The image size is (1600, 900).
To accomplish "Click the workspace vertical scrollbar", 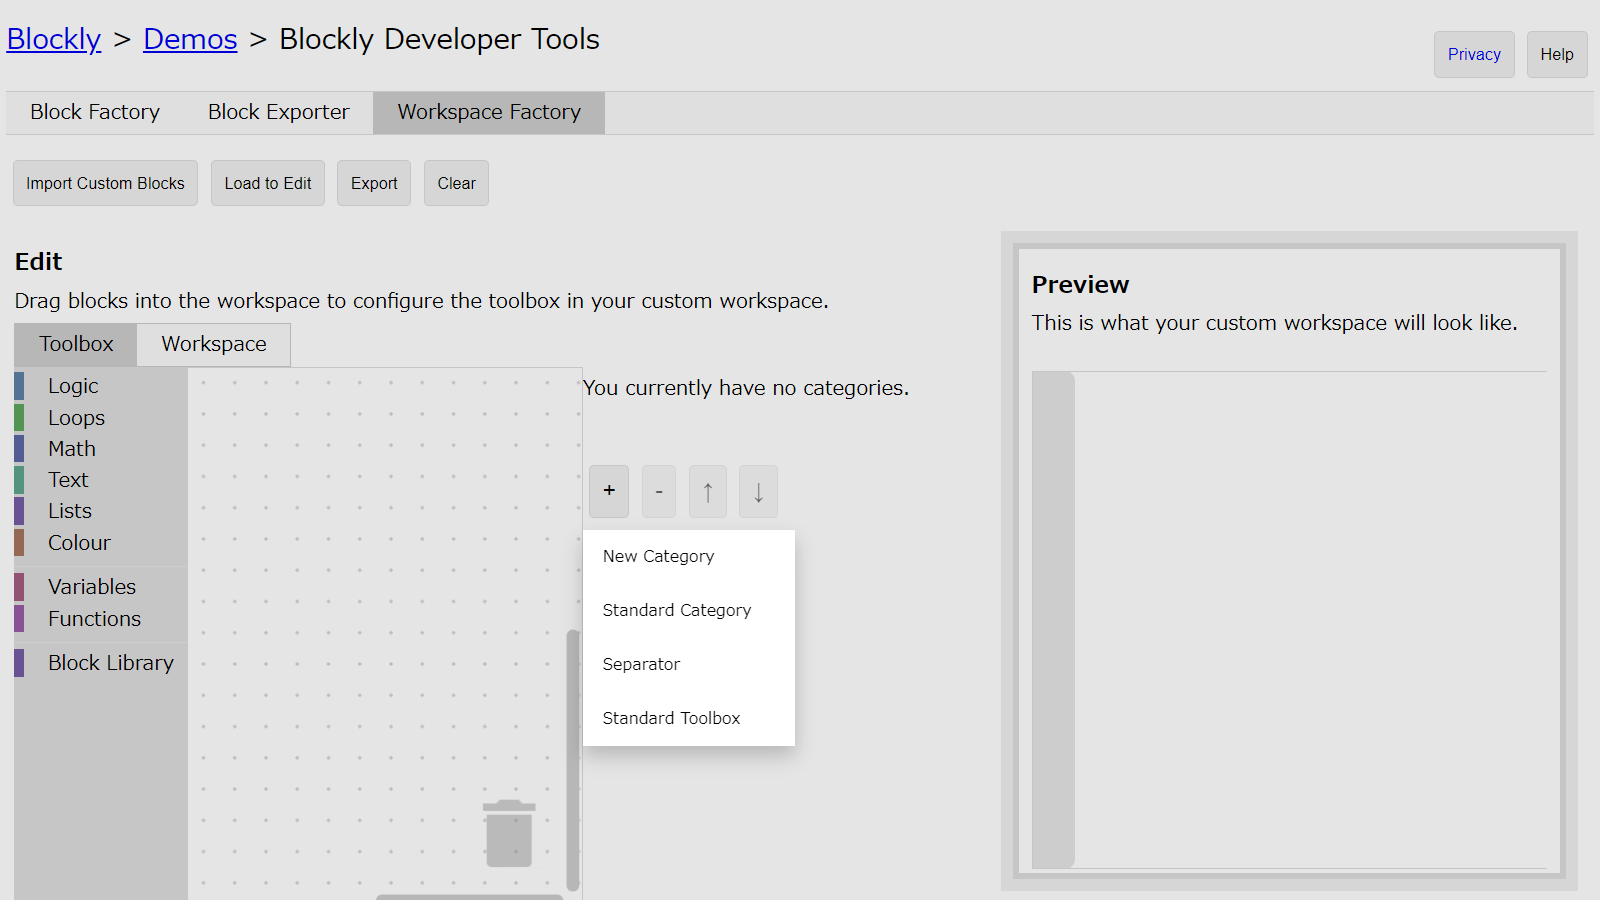I will [x=573, y=760].
